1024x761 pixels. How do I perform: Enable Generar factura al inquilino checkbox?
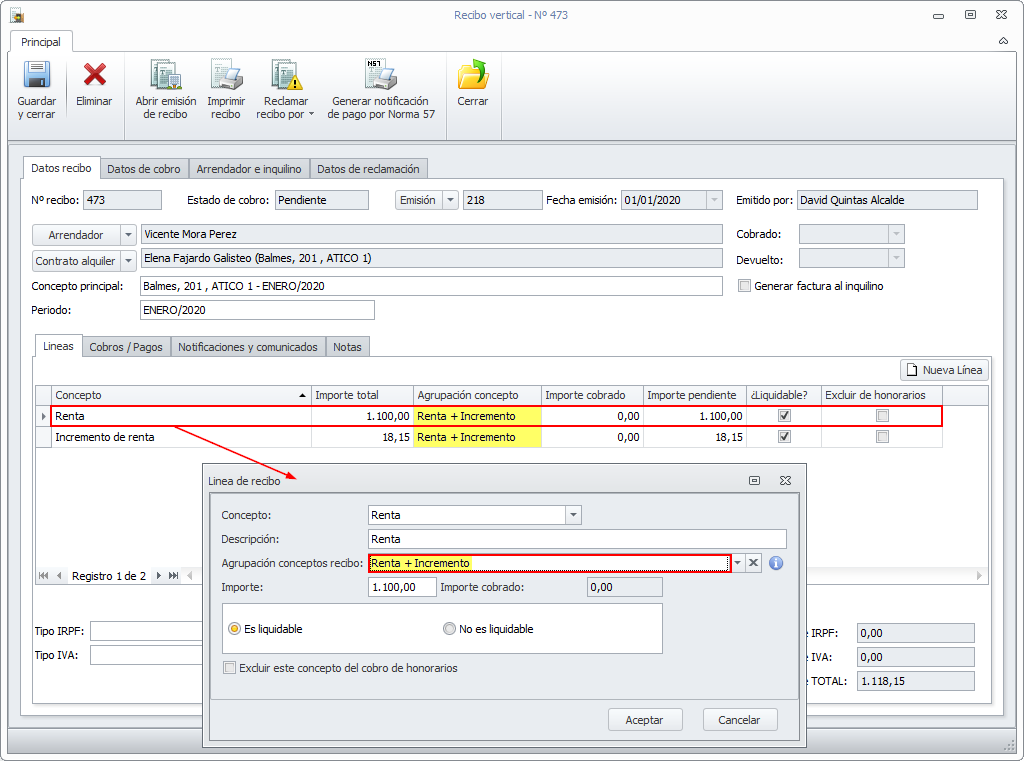click(744, 286)
